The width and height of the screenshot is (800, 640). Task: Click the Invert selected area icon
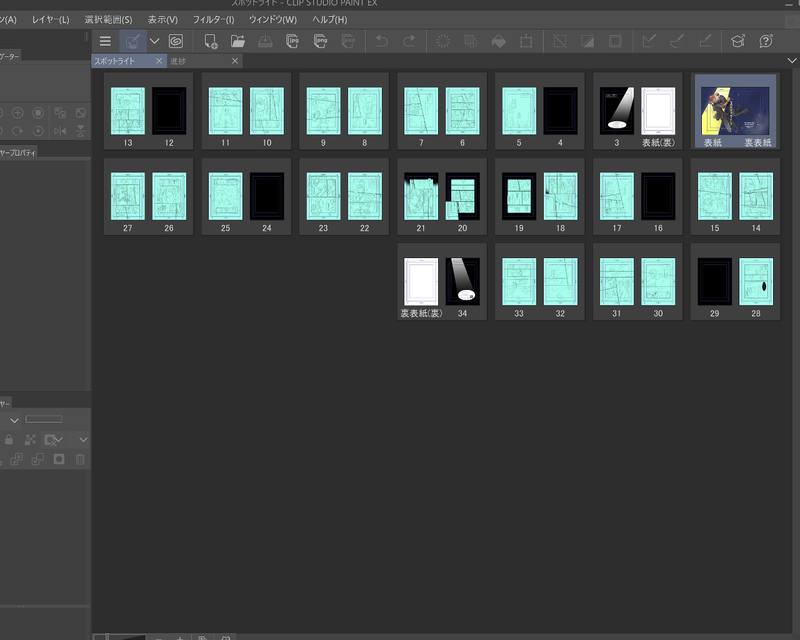[588, 41]
